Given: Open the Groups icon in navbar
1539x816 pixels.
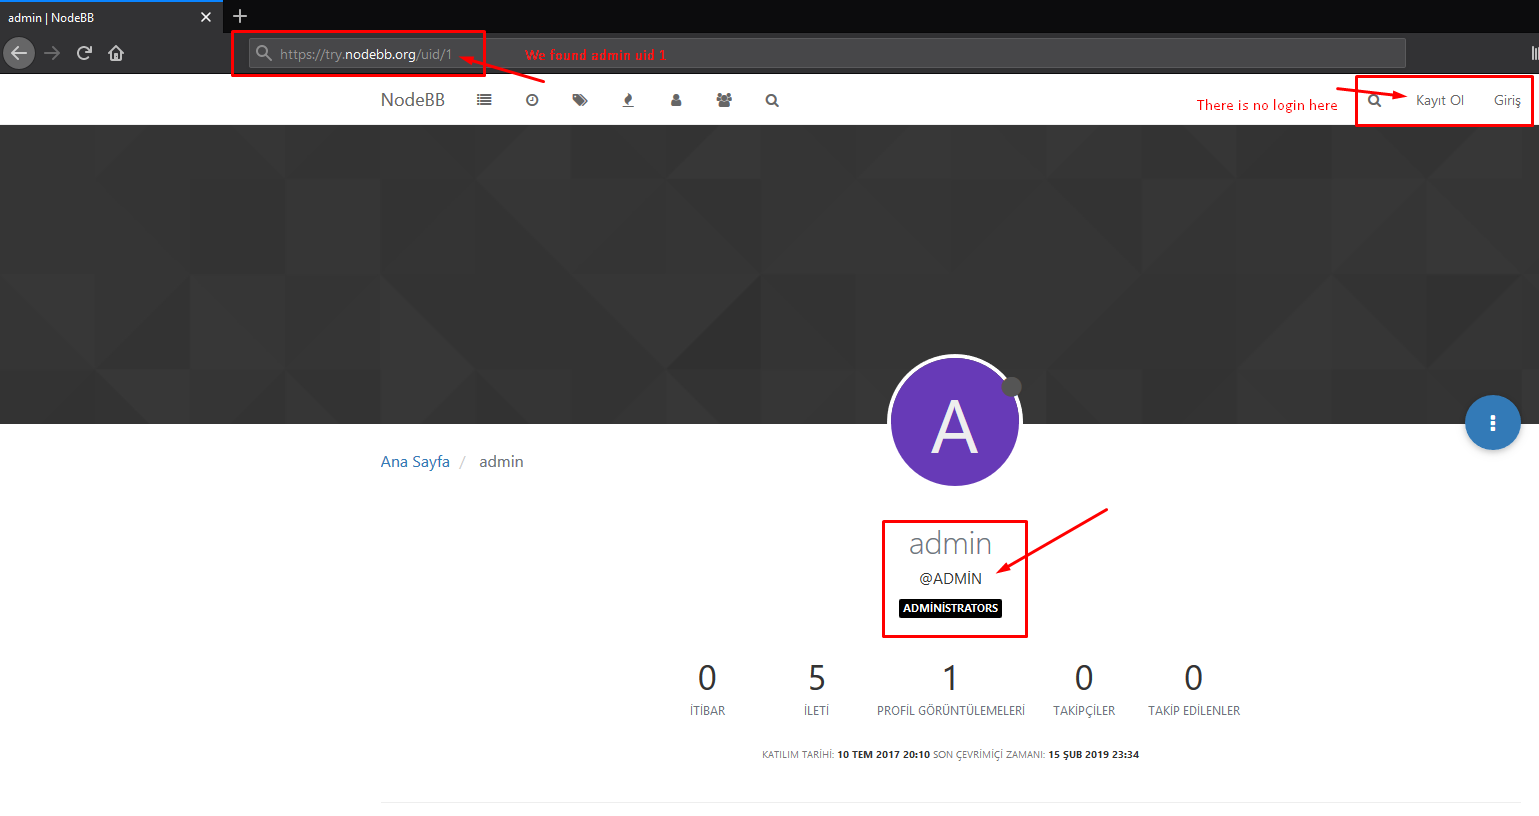Looking at the screenshot, I should pos(724,100).
